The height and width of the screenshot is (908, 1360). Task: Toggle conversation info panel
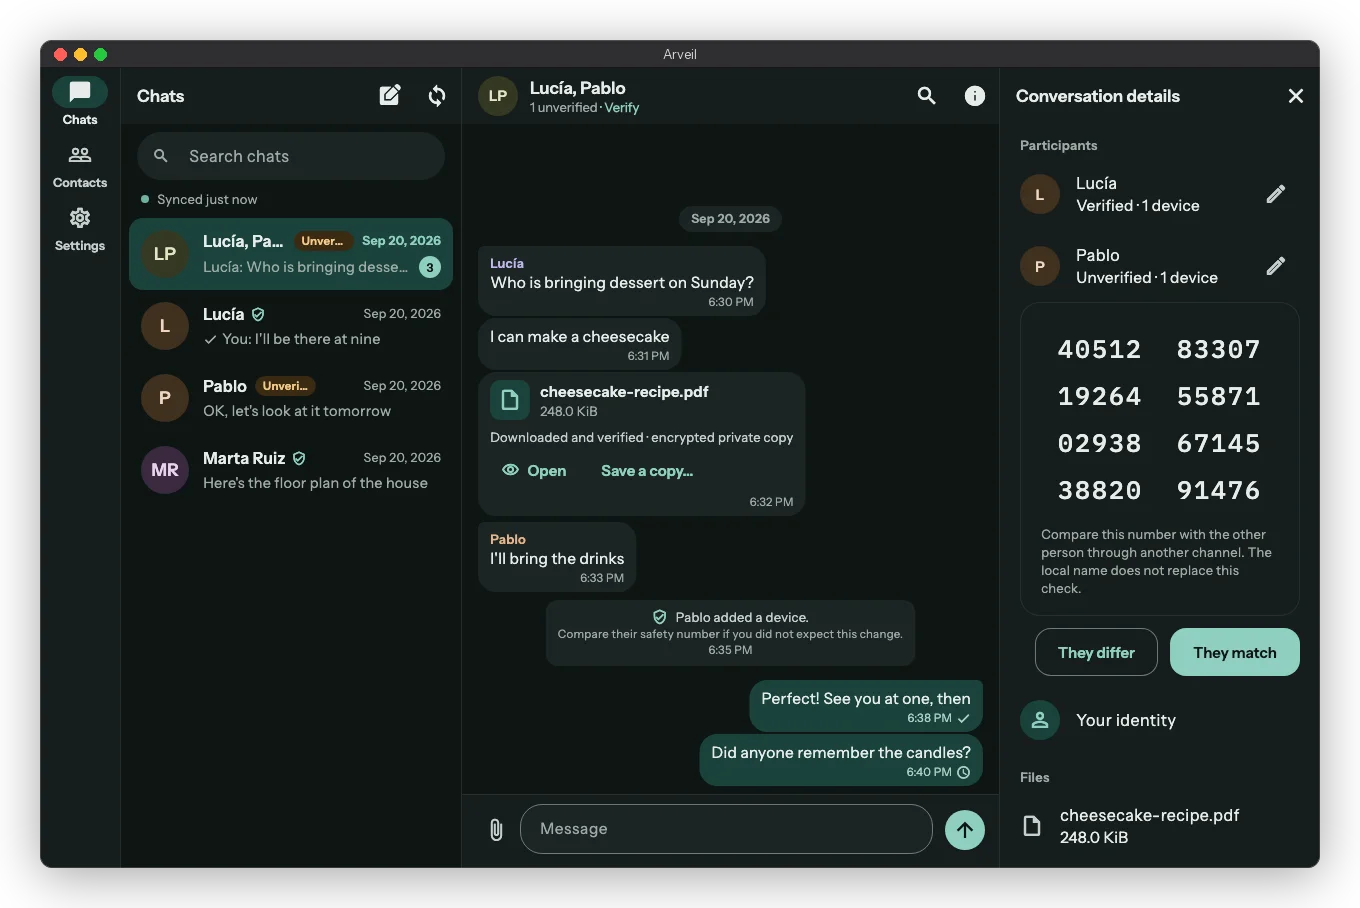pyautogui.click(x=975, y=96)
